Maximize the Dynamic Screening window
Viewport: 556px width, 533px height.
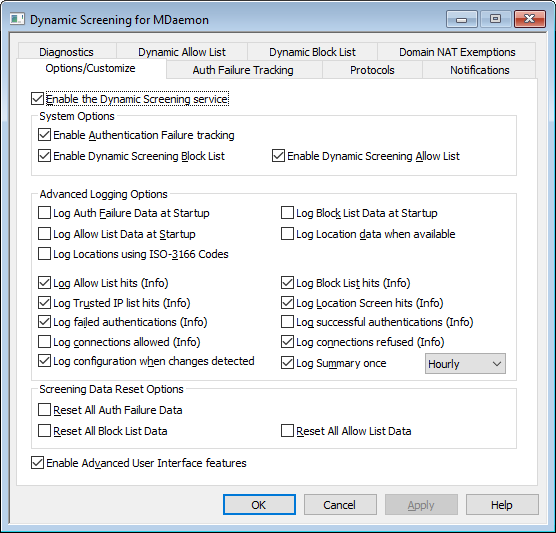495,19
